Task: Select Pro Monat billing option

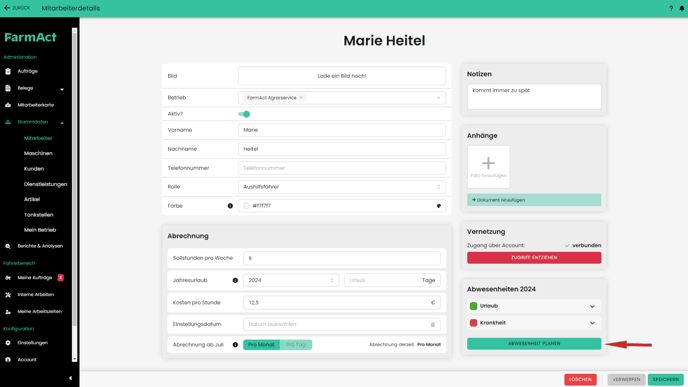Action: (x=262, y=345)
